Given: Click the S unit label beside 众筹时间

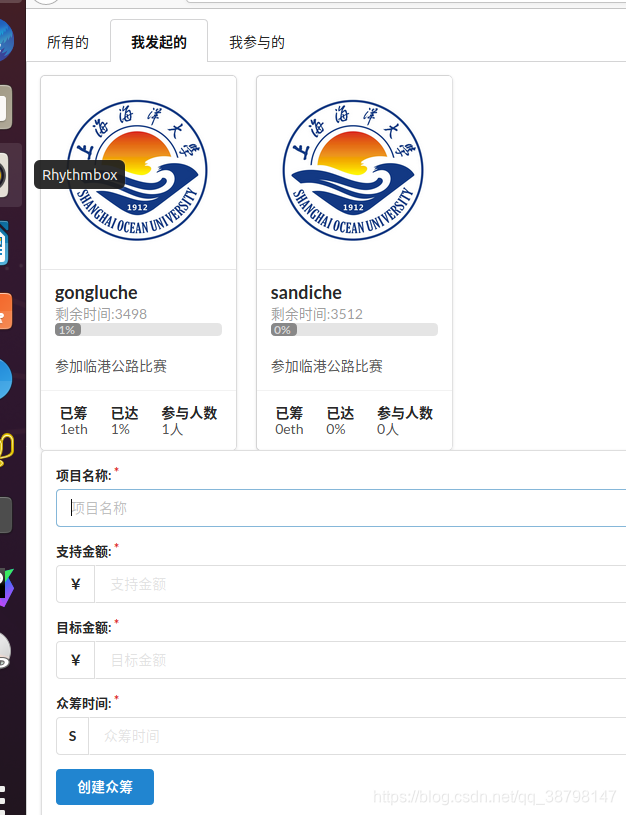Looking at the screenshot, I should [73, 736].
